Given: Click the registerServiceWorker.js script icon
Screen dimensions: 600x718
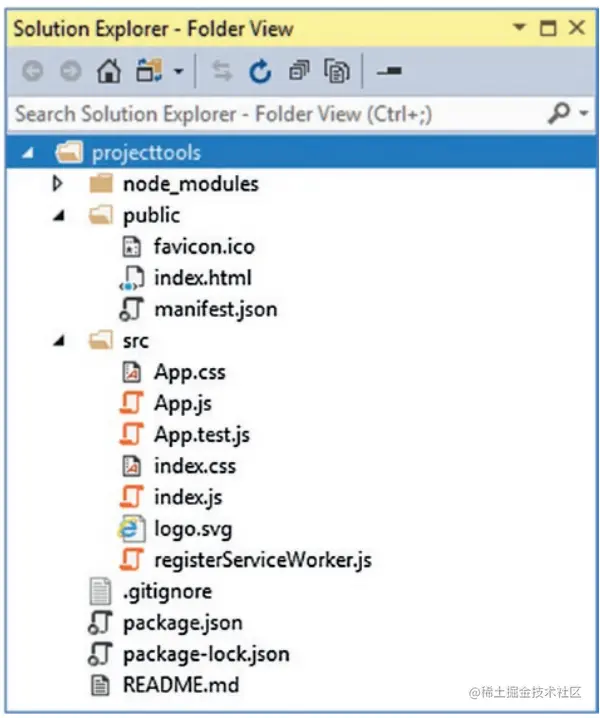Looking at the screenshot, I should pyautogui.click(x=132, y=560).
